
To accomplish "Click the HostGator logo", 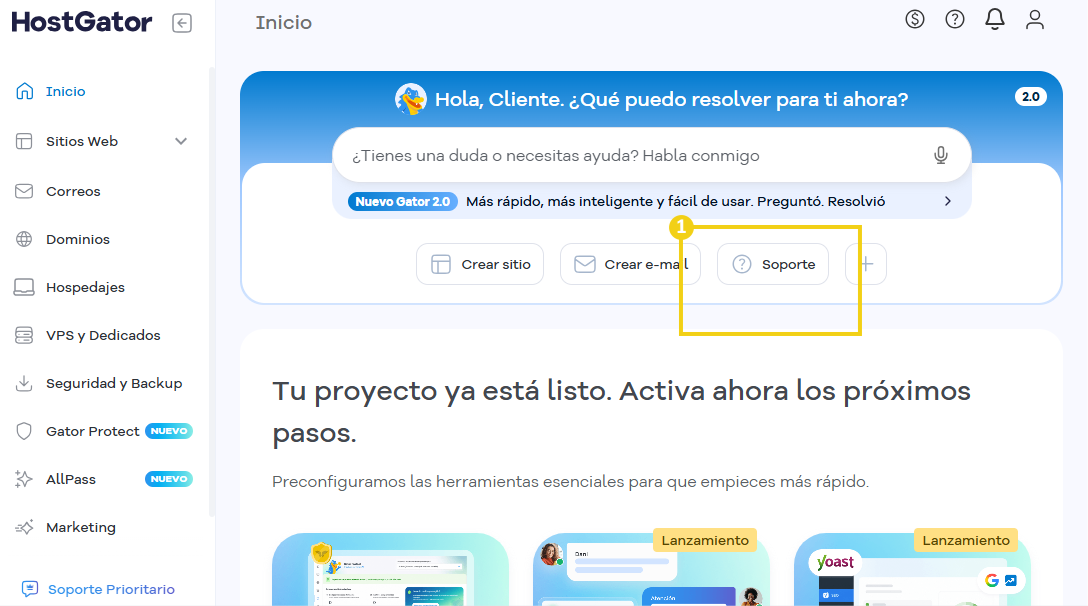I will (82, 22).
